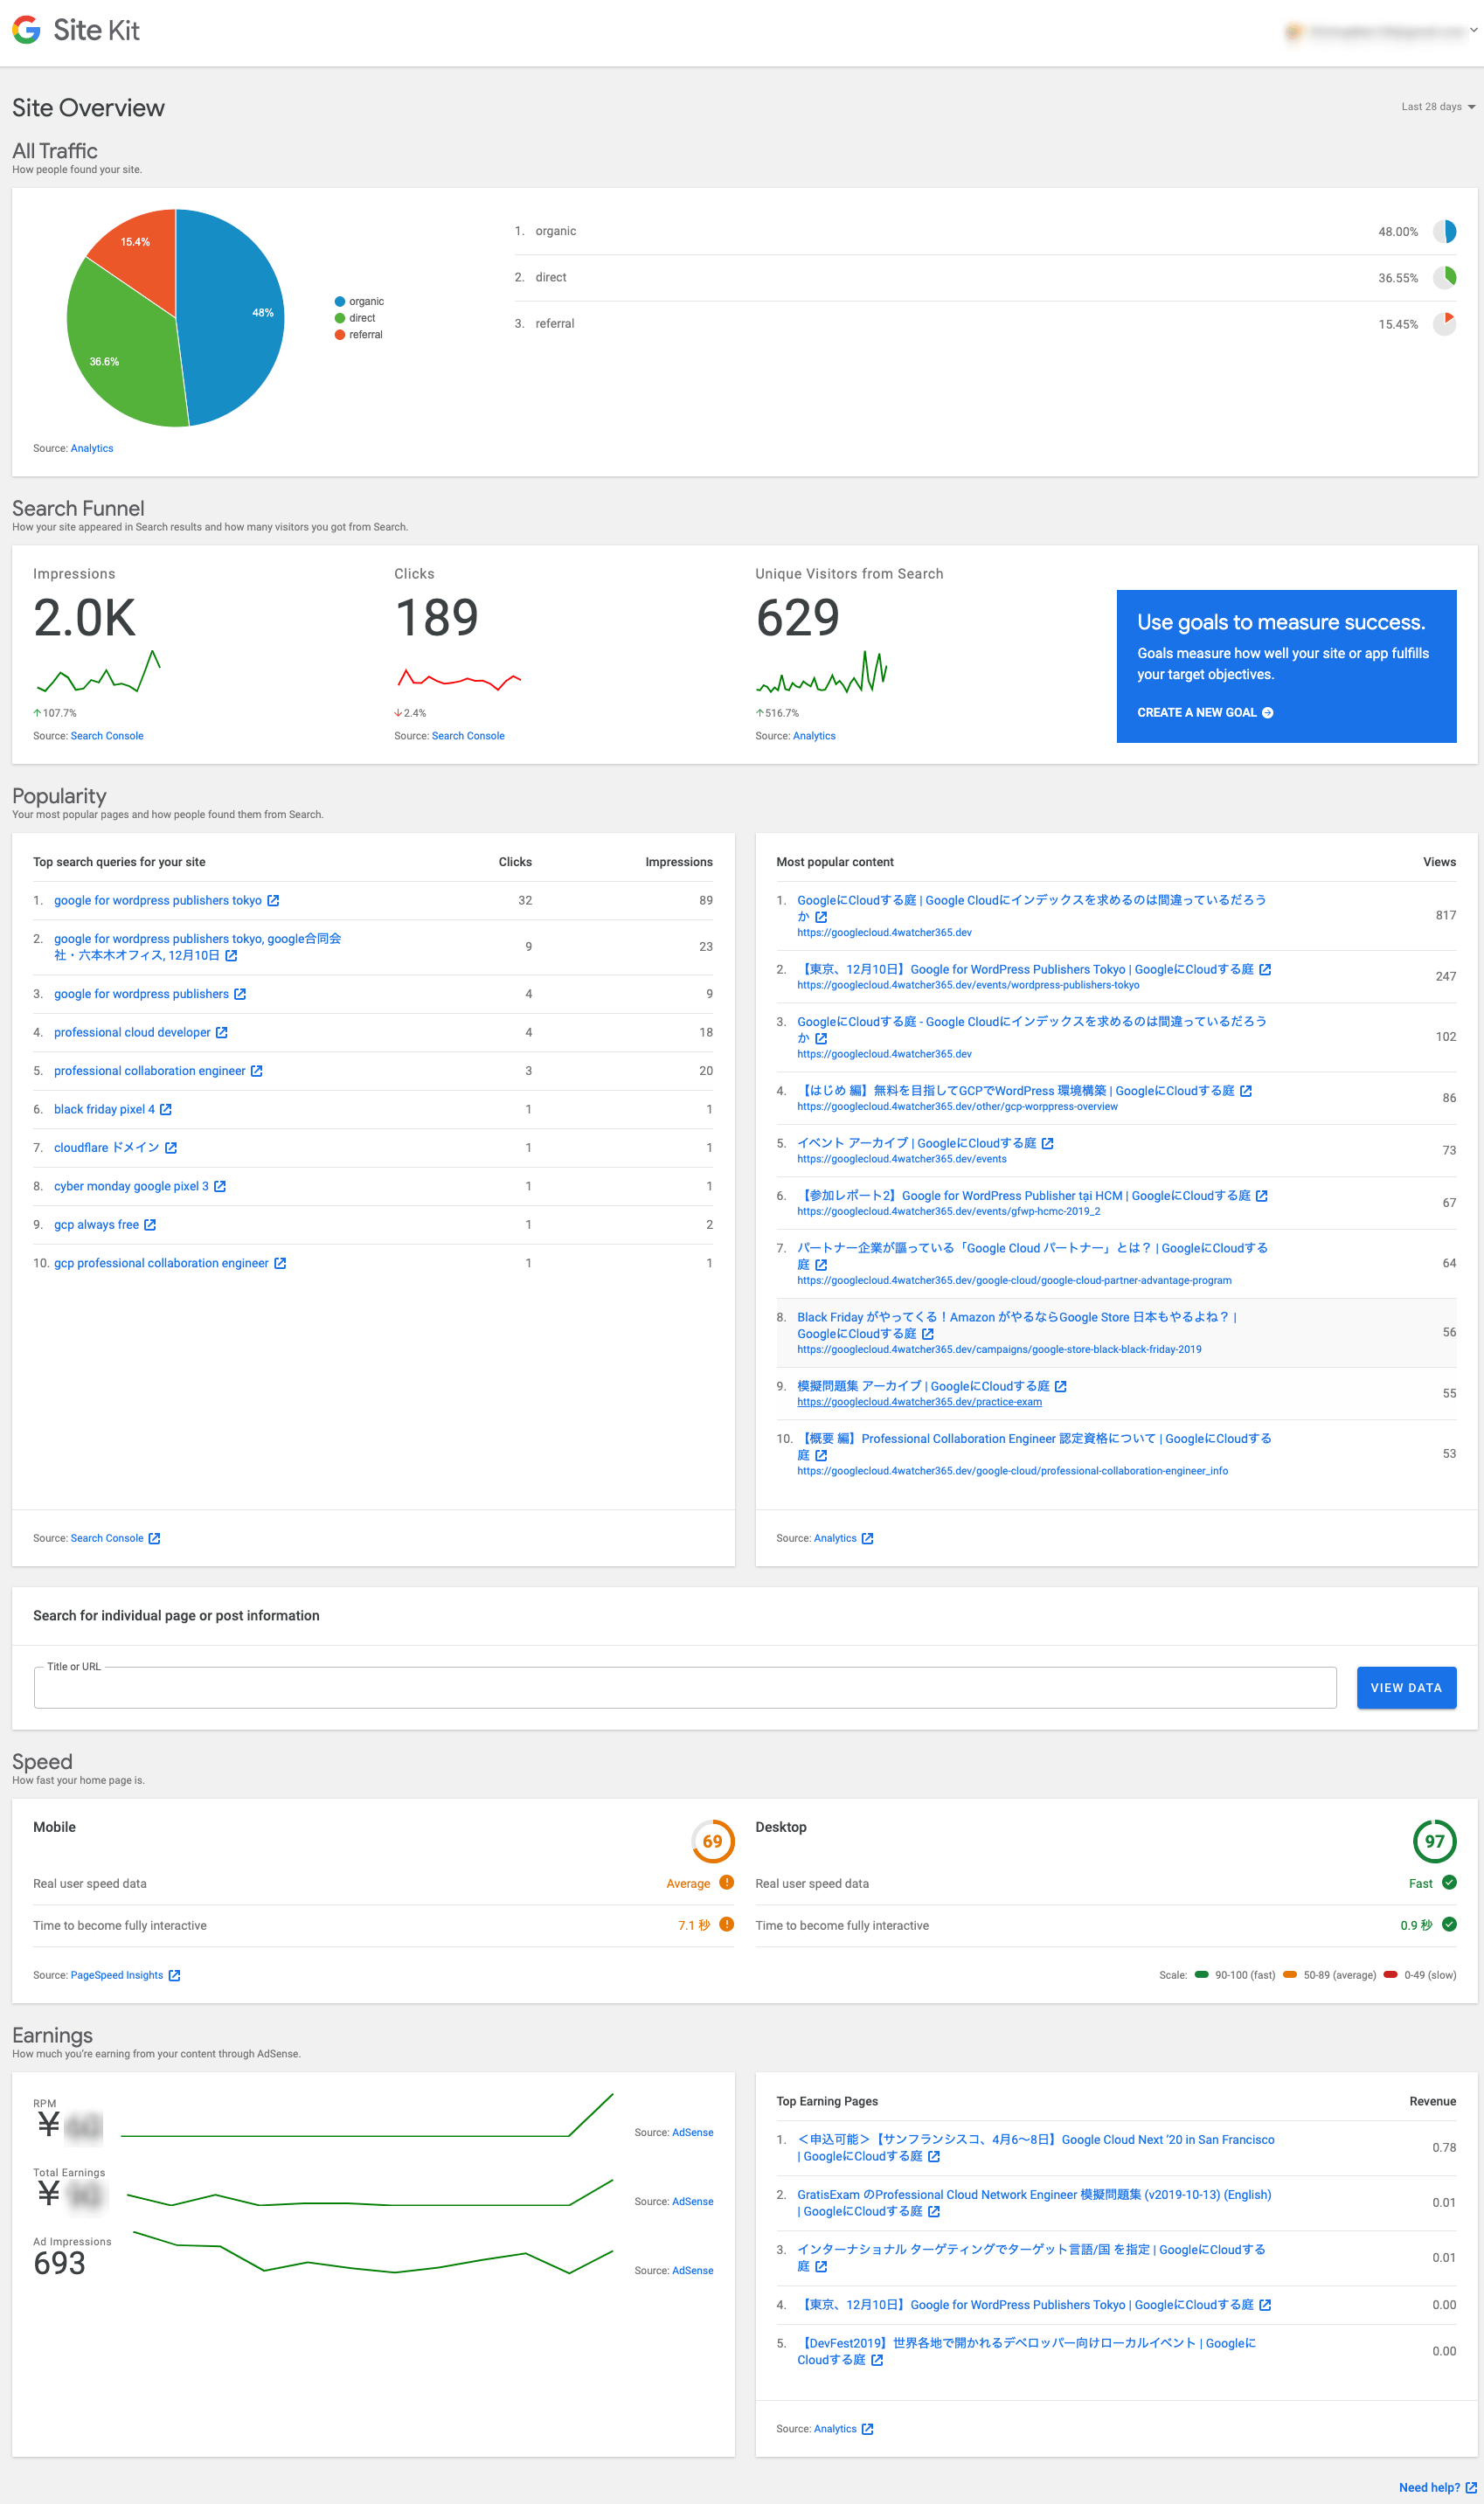Image resolution: width=1484 pixels, height=2504 pixels.
Task: Click the Need help? link
Action: pyautogui.click(x=1429, y=2488)
